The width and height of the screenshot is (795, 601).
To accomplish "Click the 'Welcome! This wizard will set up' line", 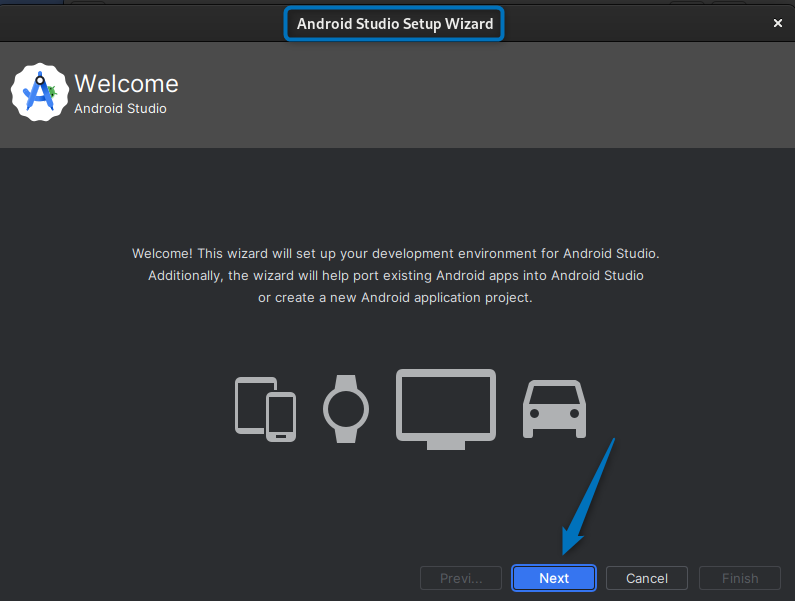I will [395, 254].
